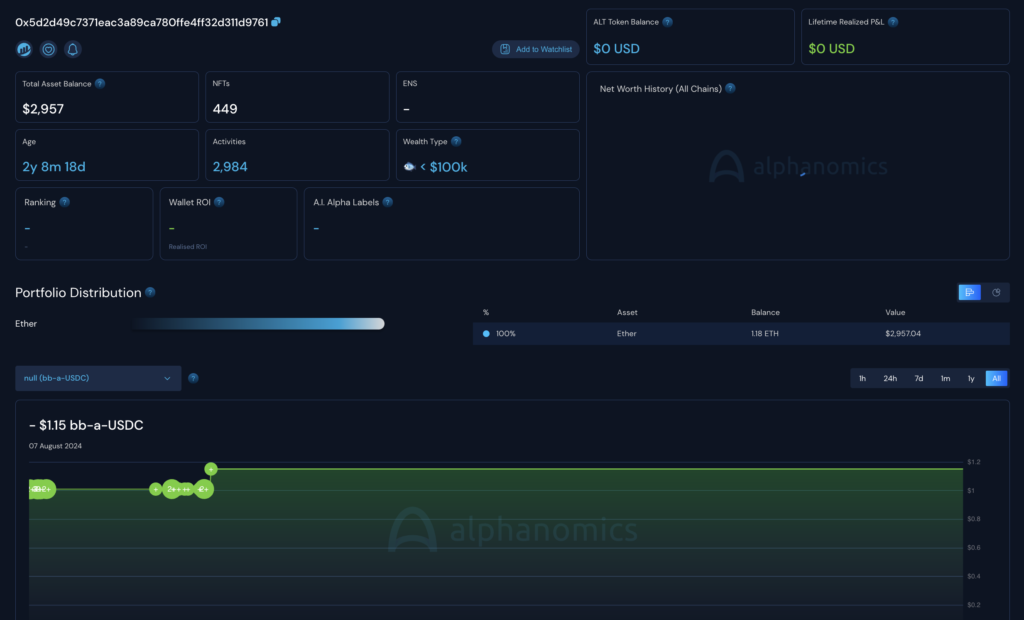The image size is (1024, 620).
Task: Click the chart analytics icon under the address
Action: pos(24,49)
